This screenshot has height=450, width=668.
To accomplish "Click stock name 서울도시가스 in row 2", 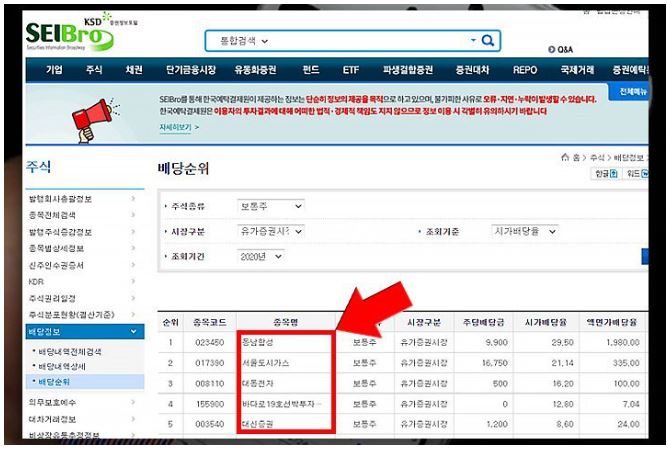I will coord(265,363).
